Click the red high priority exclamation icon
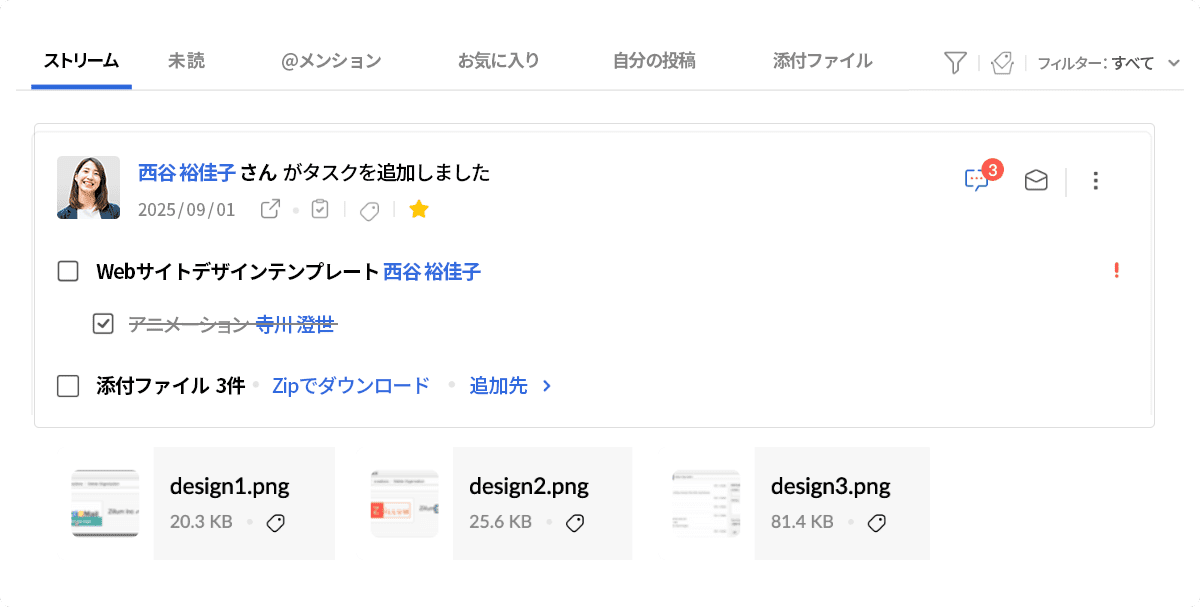Screen dimensions: 1200x607 (x=1117, y=270)
